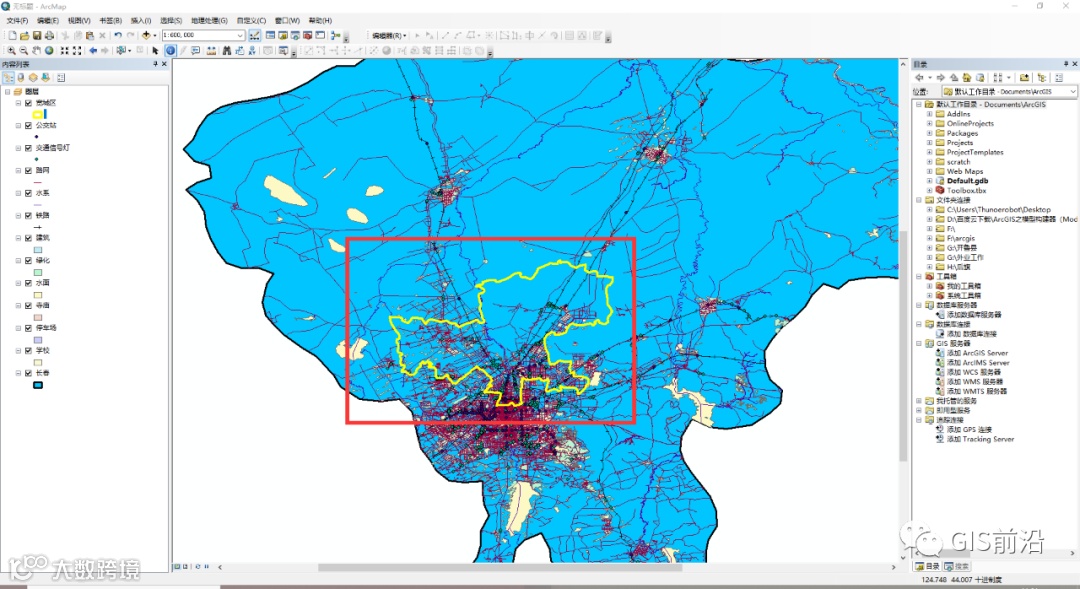Click the 长春 cyan symbol swatch
Viewport: 1080px width, 589px height.
(38, 385)
